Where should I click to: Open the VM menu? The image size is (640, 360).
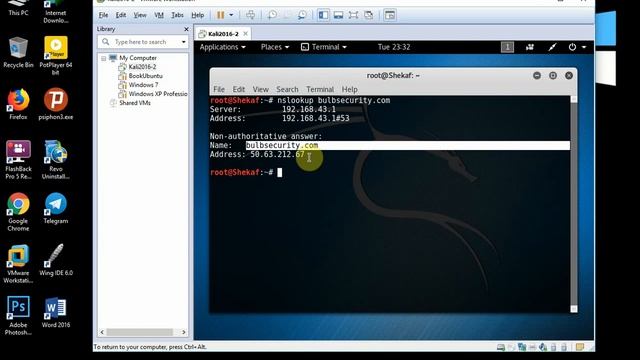tap(159, 15)
